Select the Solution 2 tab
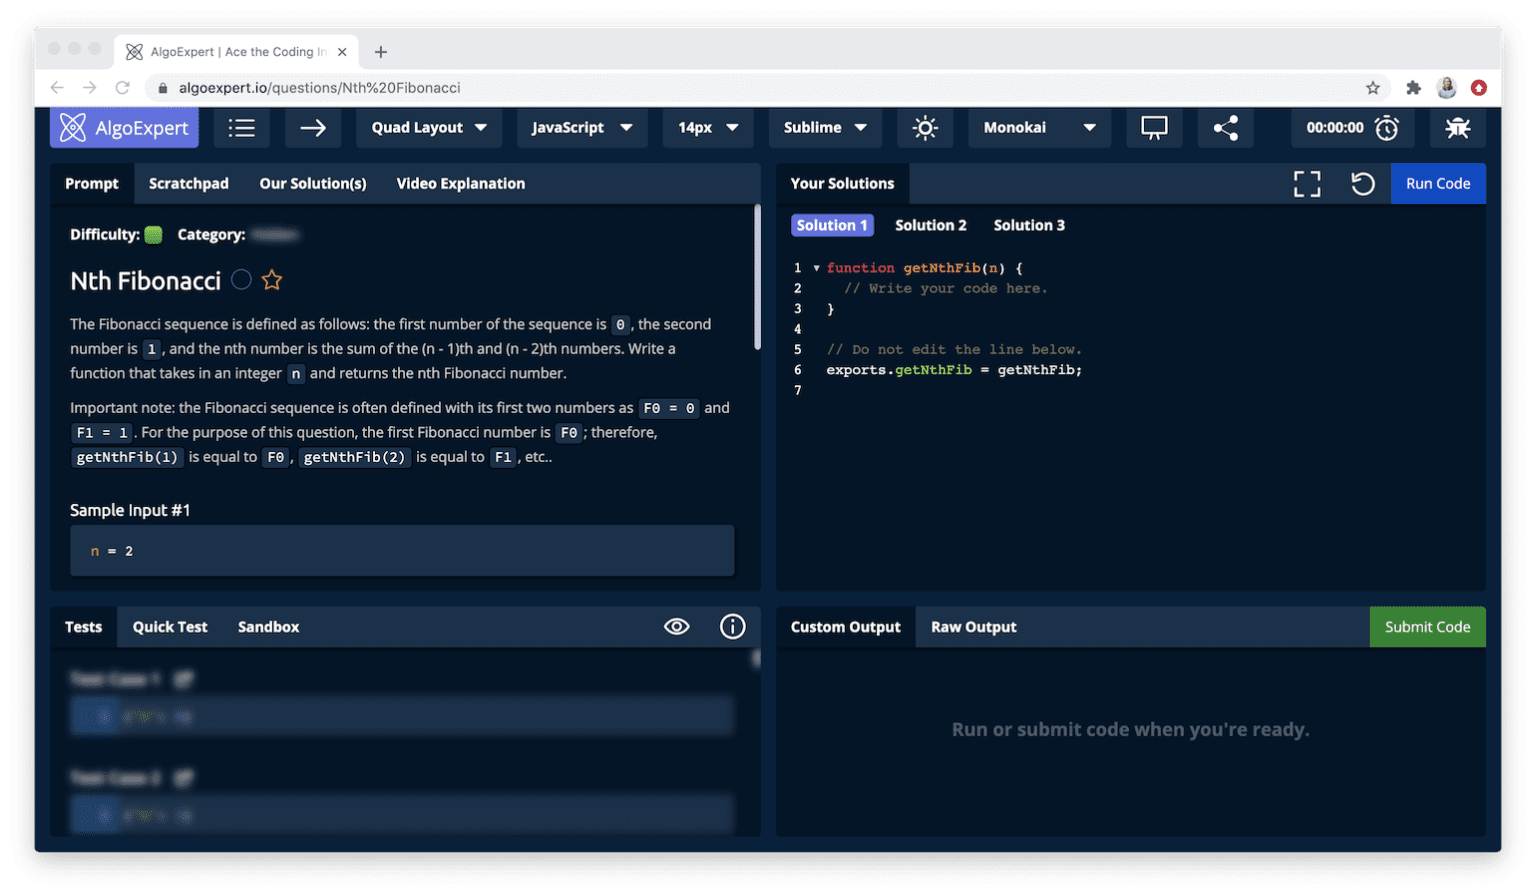Screen dimensions: 1536x895 930,226
